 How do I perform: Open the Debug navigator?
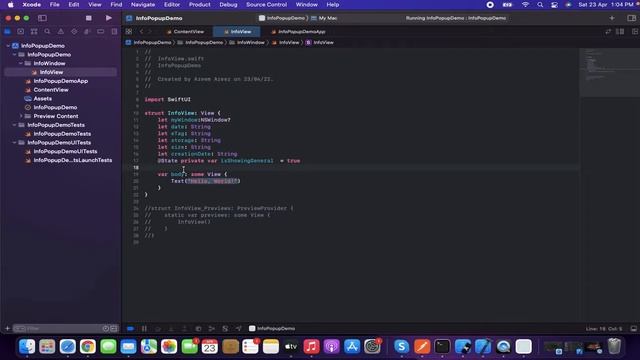click(x=87, y=31)
